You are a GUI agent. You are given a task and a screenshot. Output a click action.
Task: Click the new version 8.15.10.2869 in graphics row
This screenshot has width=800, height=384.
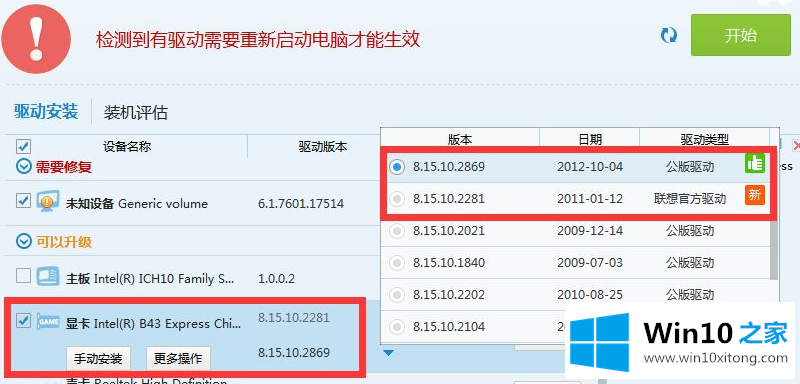point(294,352)
